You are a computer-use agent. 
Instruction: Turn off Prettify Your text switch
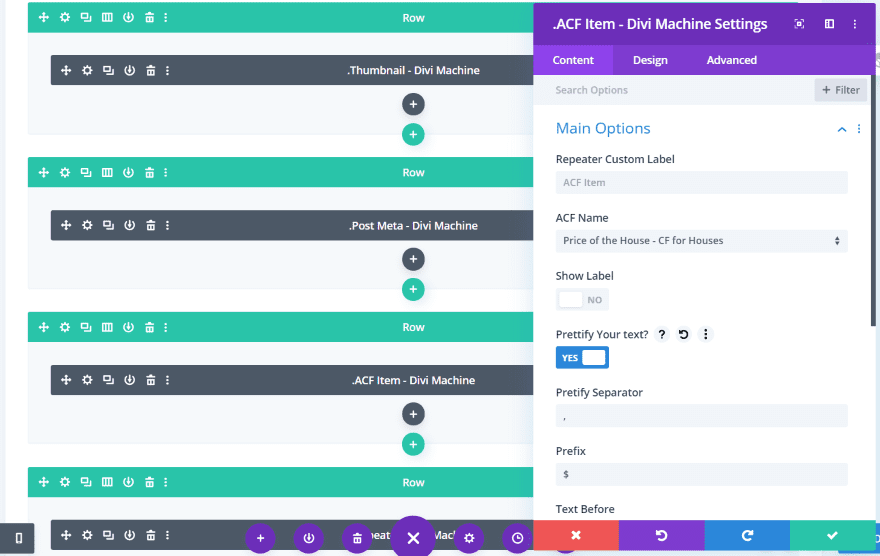pyautogui.click(x=582, y=358)
